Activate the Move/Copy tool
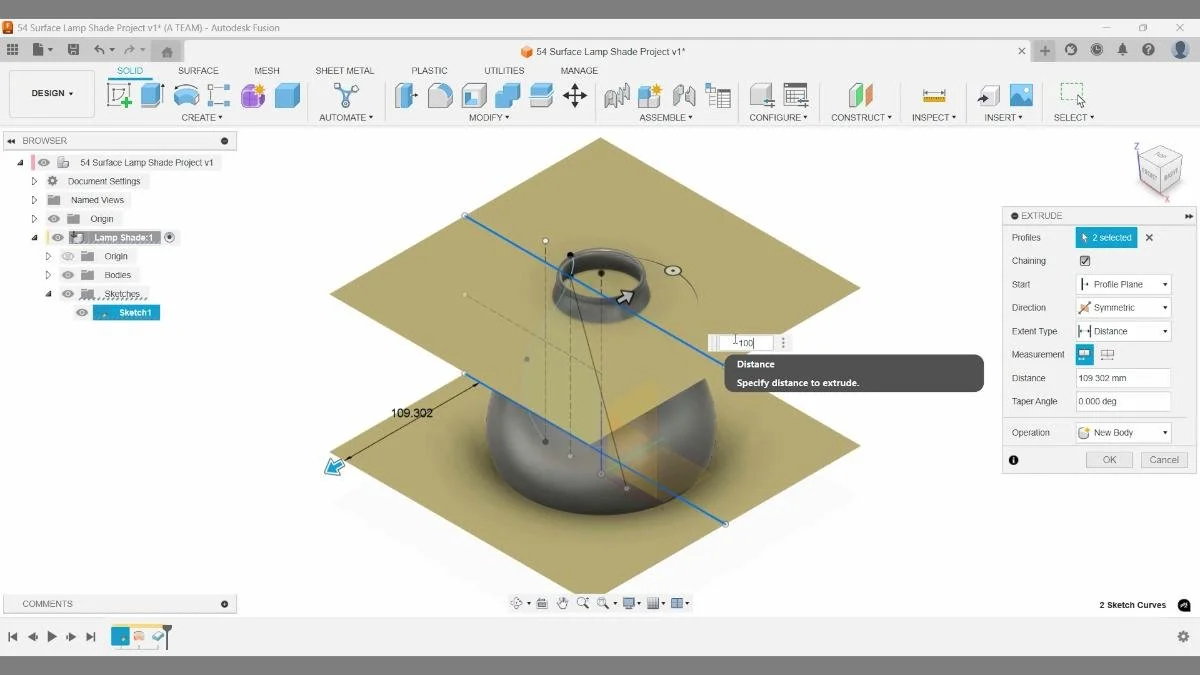1200x675 pixels. point(575,95)
